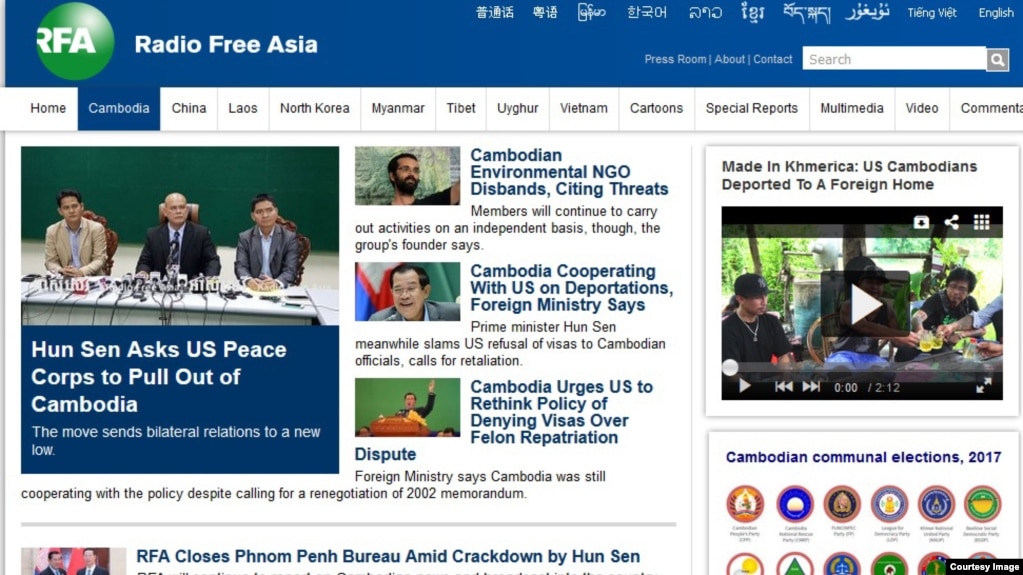Viewport: 1023px width, 575px height.
Task: Toggle video fullscreen mode
Action: click(x=983, y=386)
